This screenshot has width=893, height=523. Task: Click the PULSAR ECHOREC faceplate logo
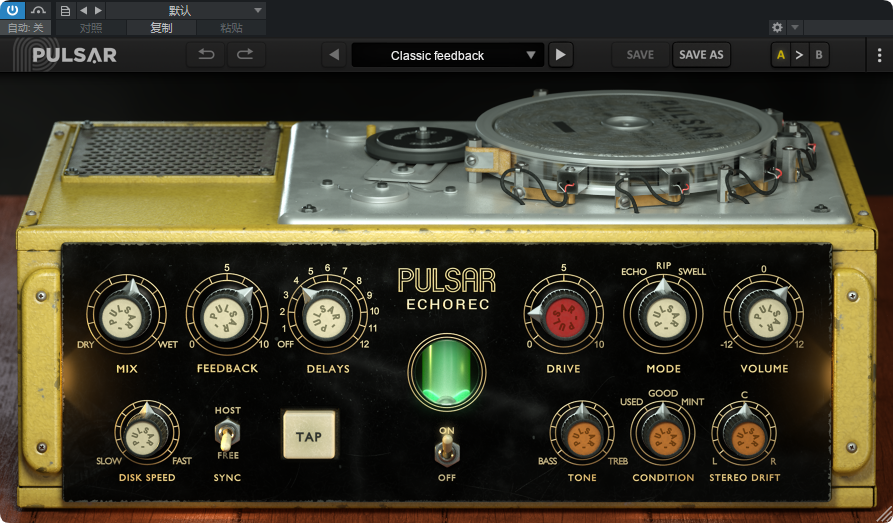pos(447,289)
